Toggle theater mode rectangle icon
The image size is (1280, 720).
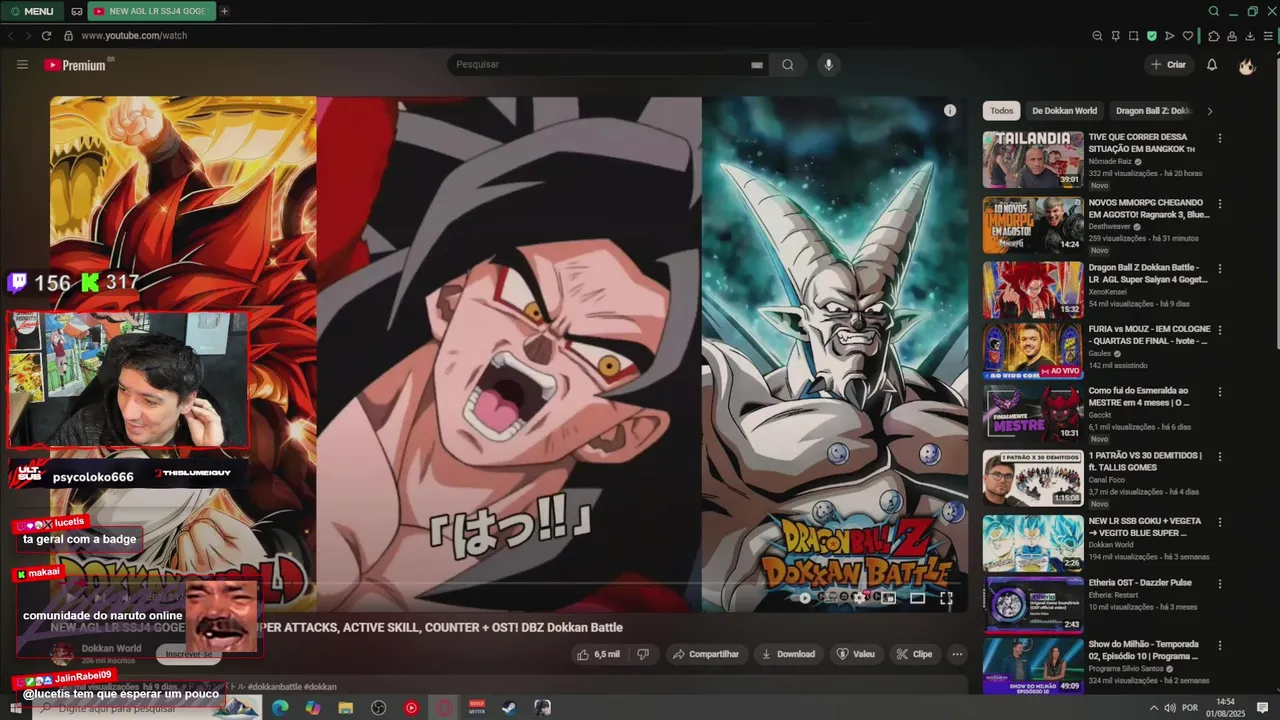(x=917, y=598)
